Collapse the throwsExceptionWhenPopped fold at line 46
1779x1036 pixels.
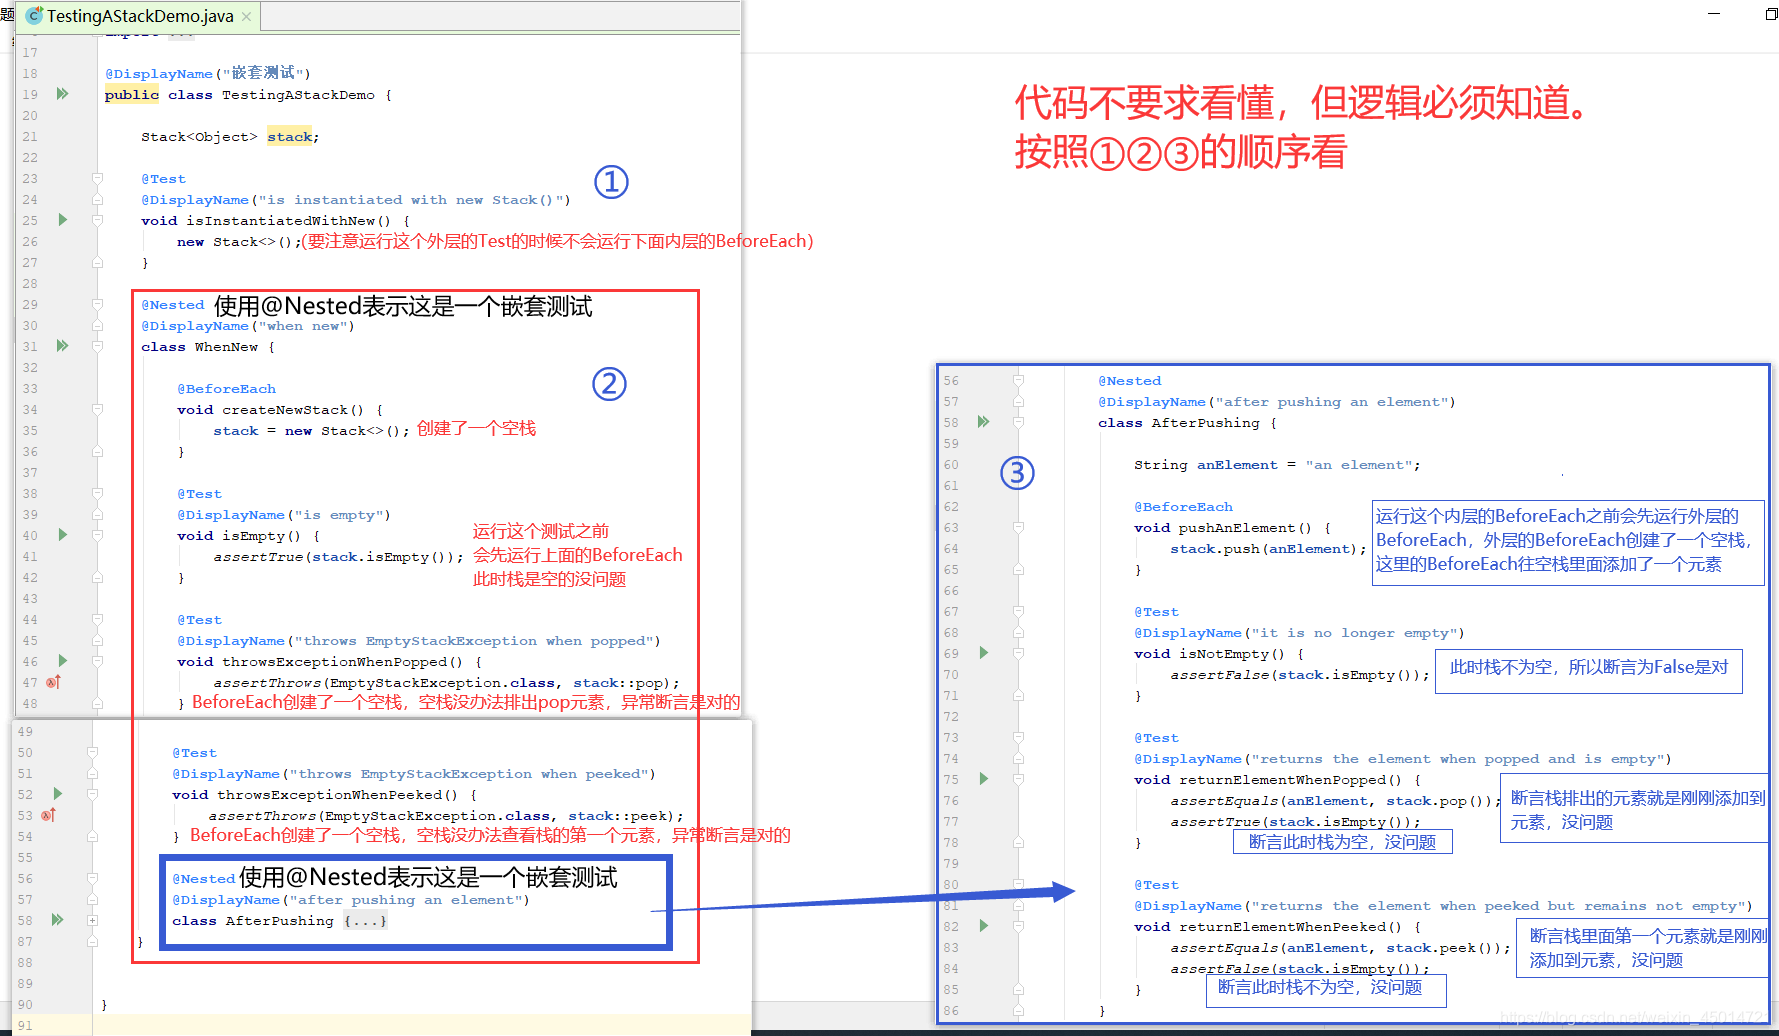[98, 661]
